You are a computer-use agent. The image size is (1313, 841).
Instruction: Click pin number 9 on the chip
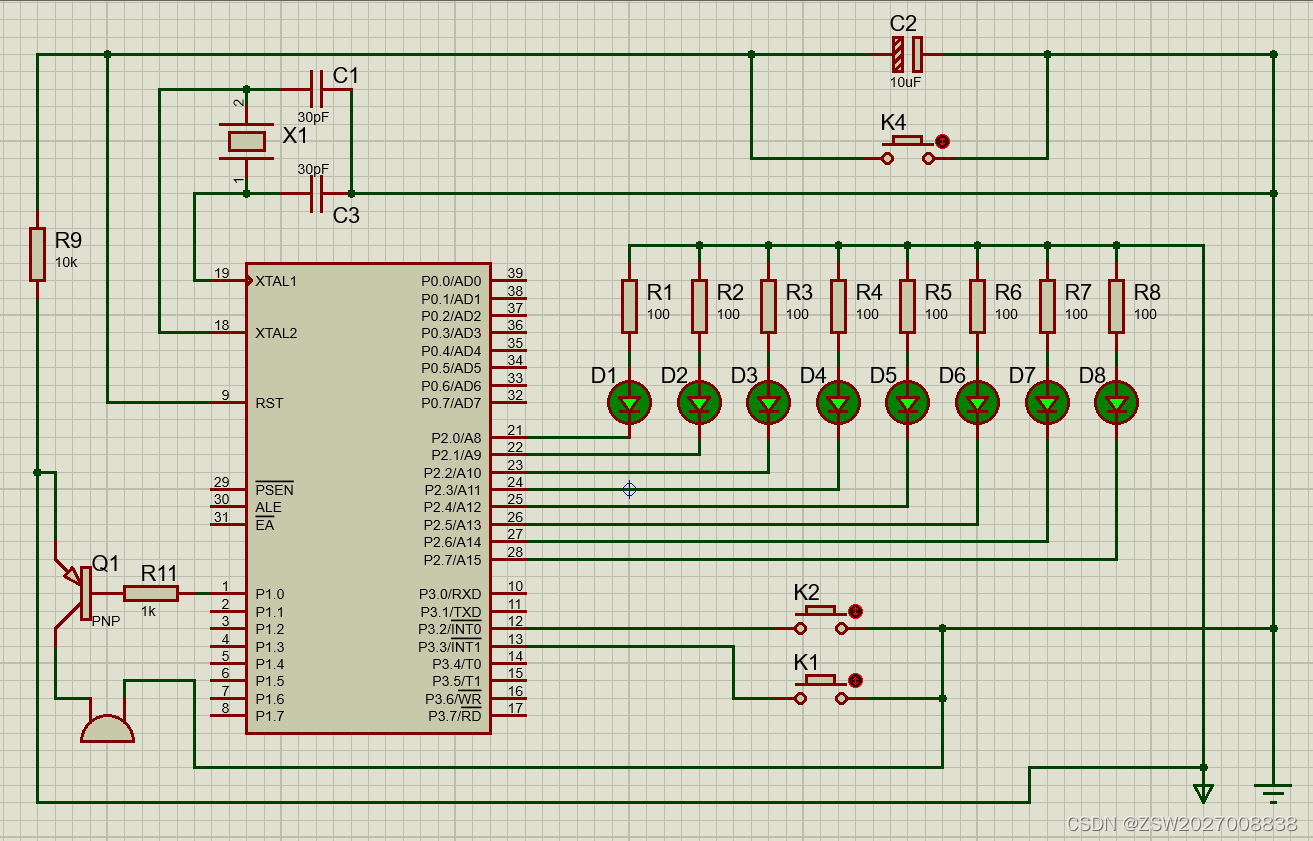[226, 396]
